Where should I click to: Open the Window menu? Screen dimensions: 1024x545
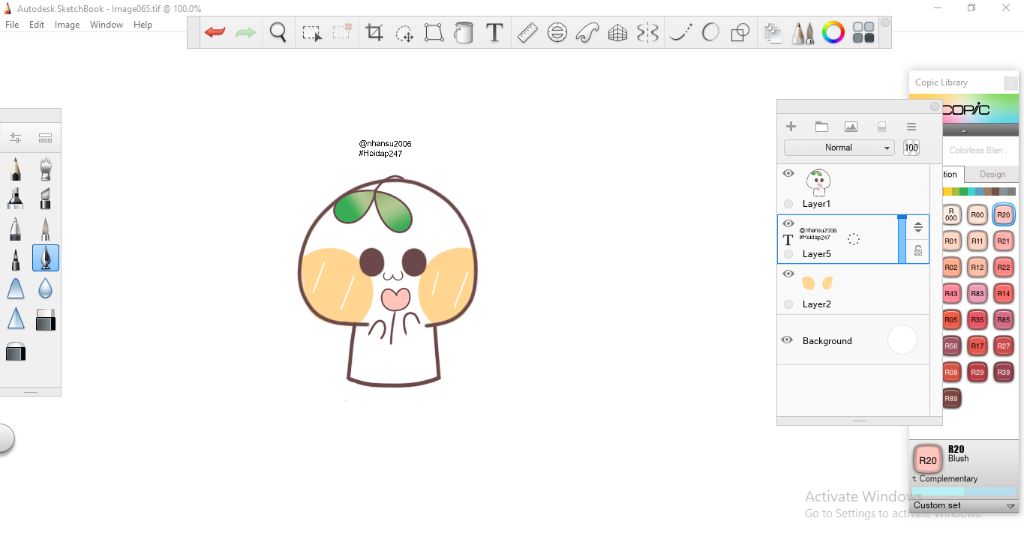(106, 25)
